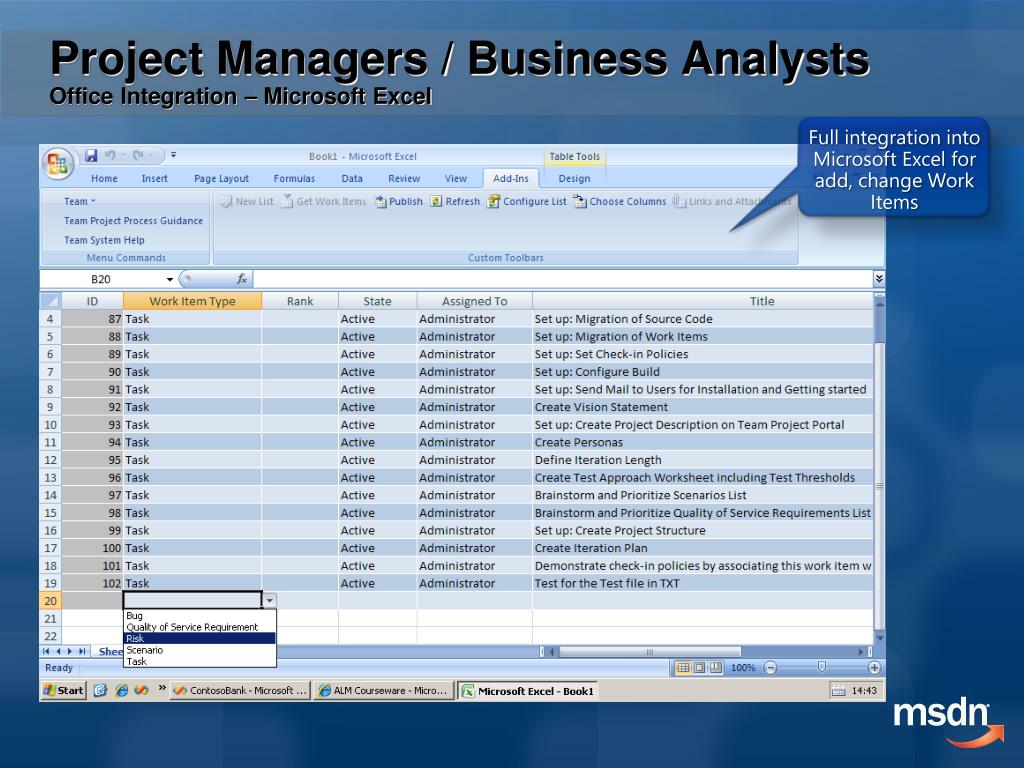This screenshot has height=768, width=1024.
Task: Go to first sheet navigation arrow
Action: [x=46, y=651]
